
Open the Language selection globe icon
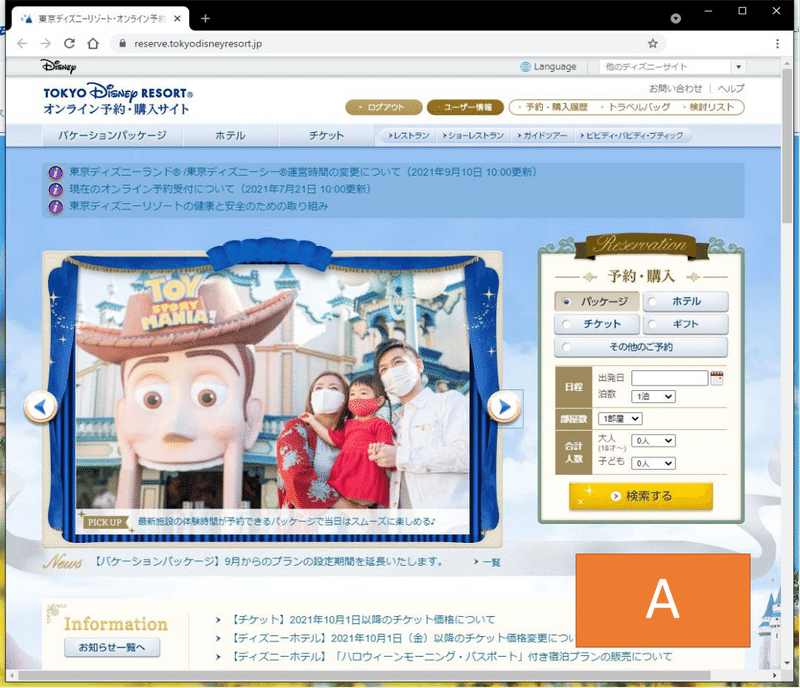(x=524, y=66)
